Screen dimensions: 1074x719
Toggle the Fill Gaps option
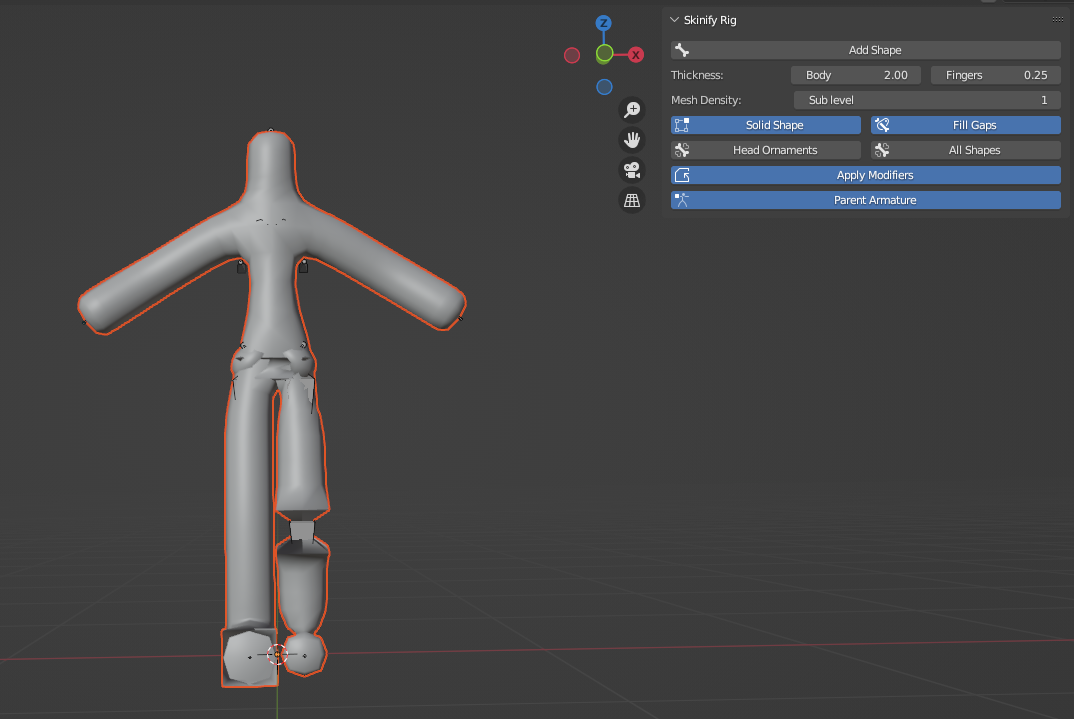pyautogui.click(x=966, y=125)
